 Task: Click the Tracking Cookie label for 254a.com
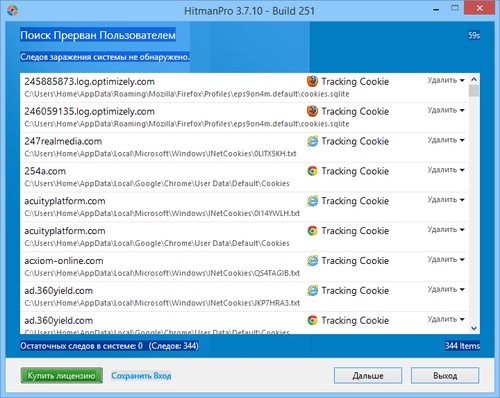pyautogui.click(x=355, y=171)
